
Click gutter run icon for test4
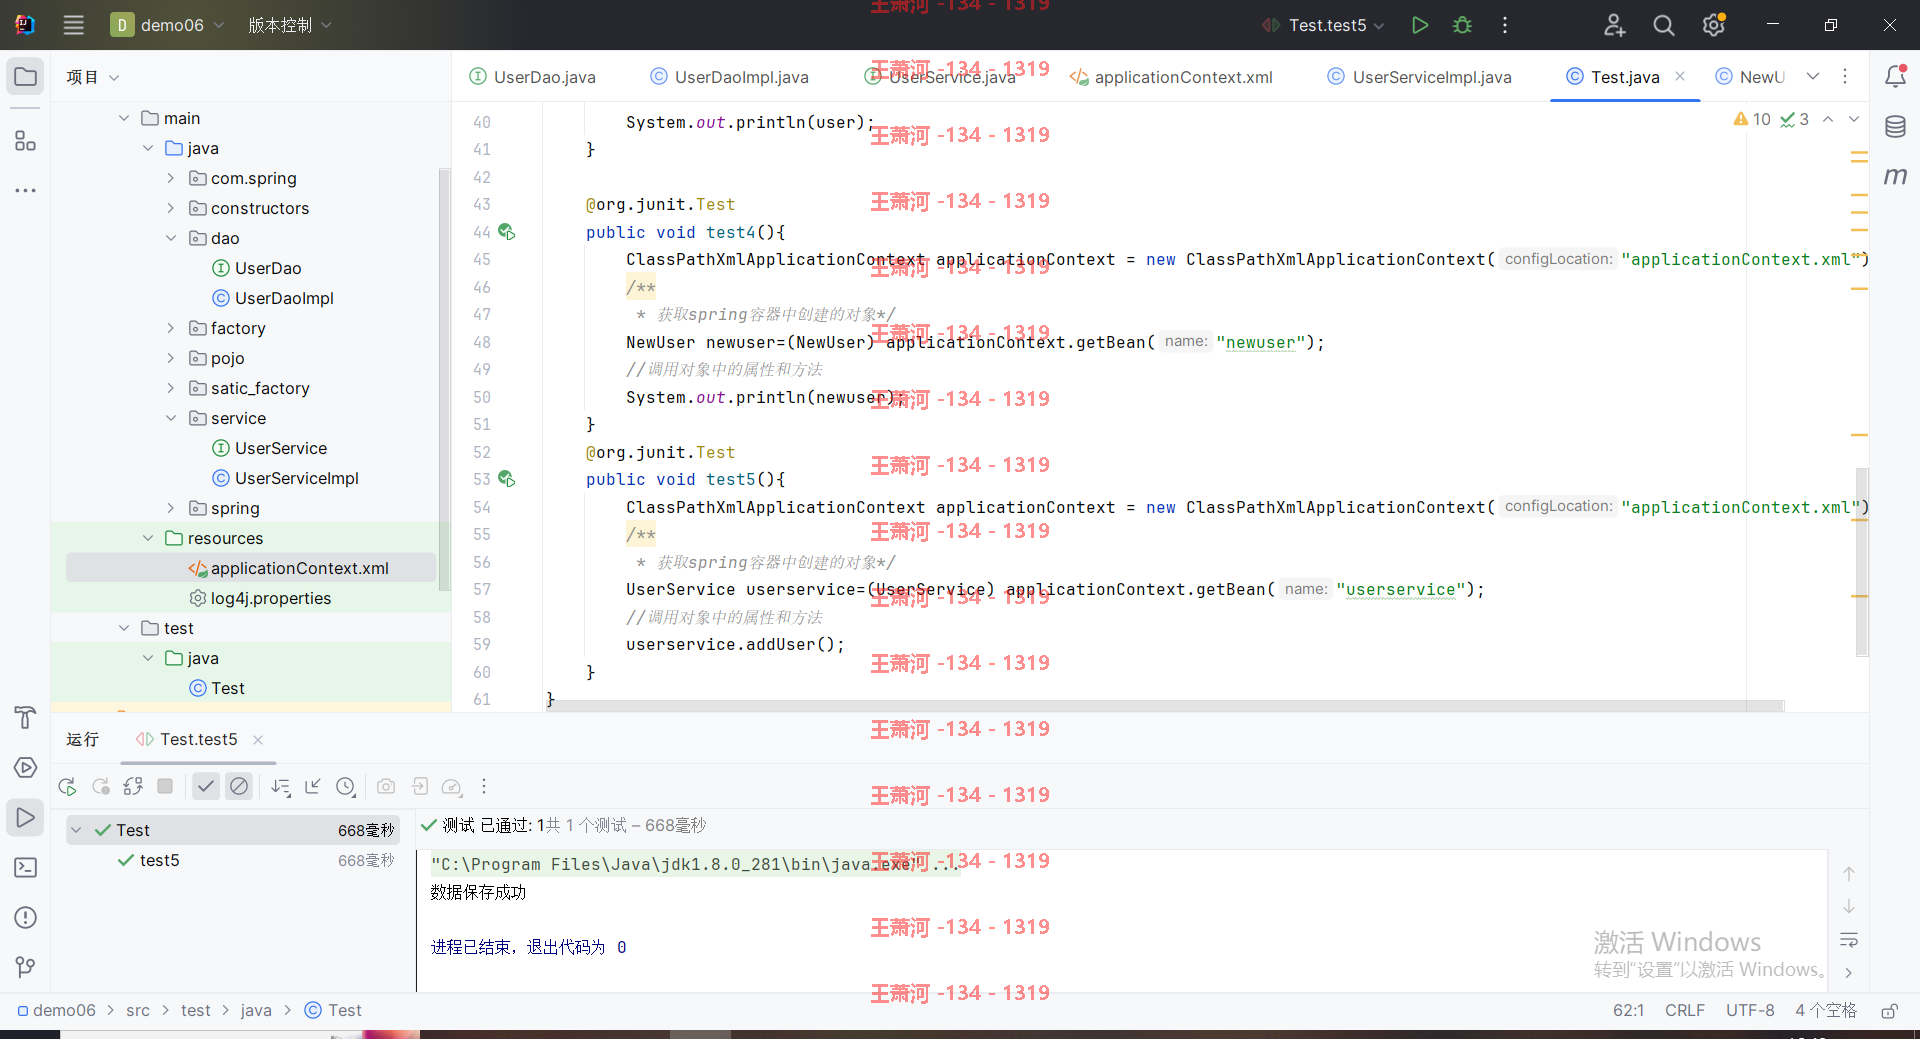(507, 232)
